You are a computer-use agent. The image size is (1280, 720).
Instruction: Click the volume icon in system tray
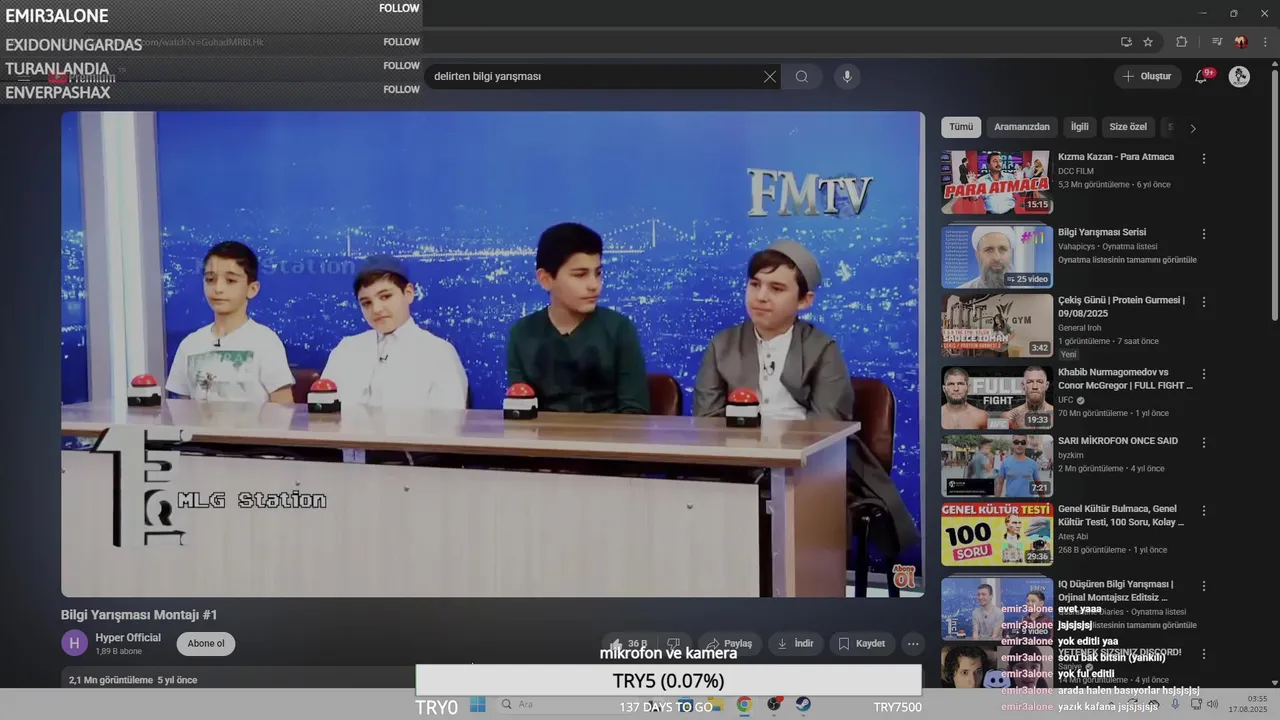pyautogui.click(x=1212, y=704)
